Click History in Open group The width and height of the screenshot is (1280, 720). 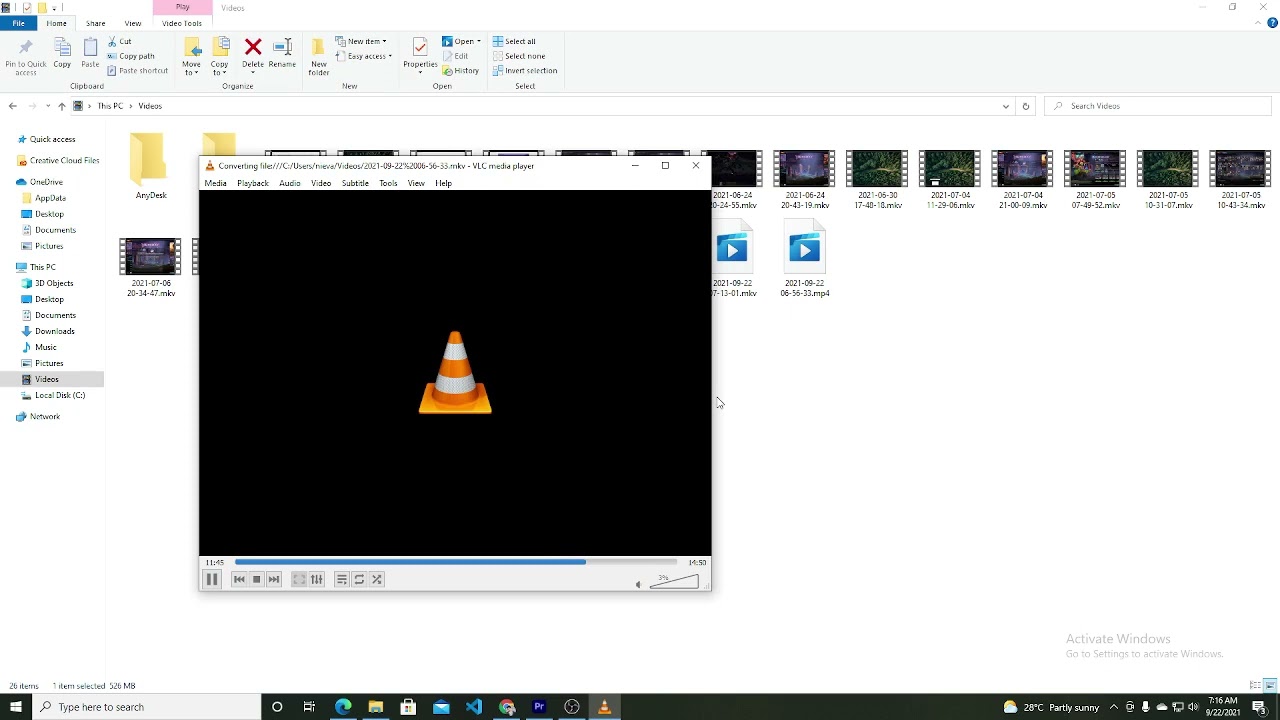461,71
